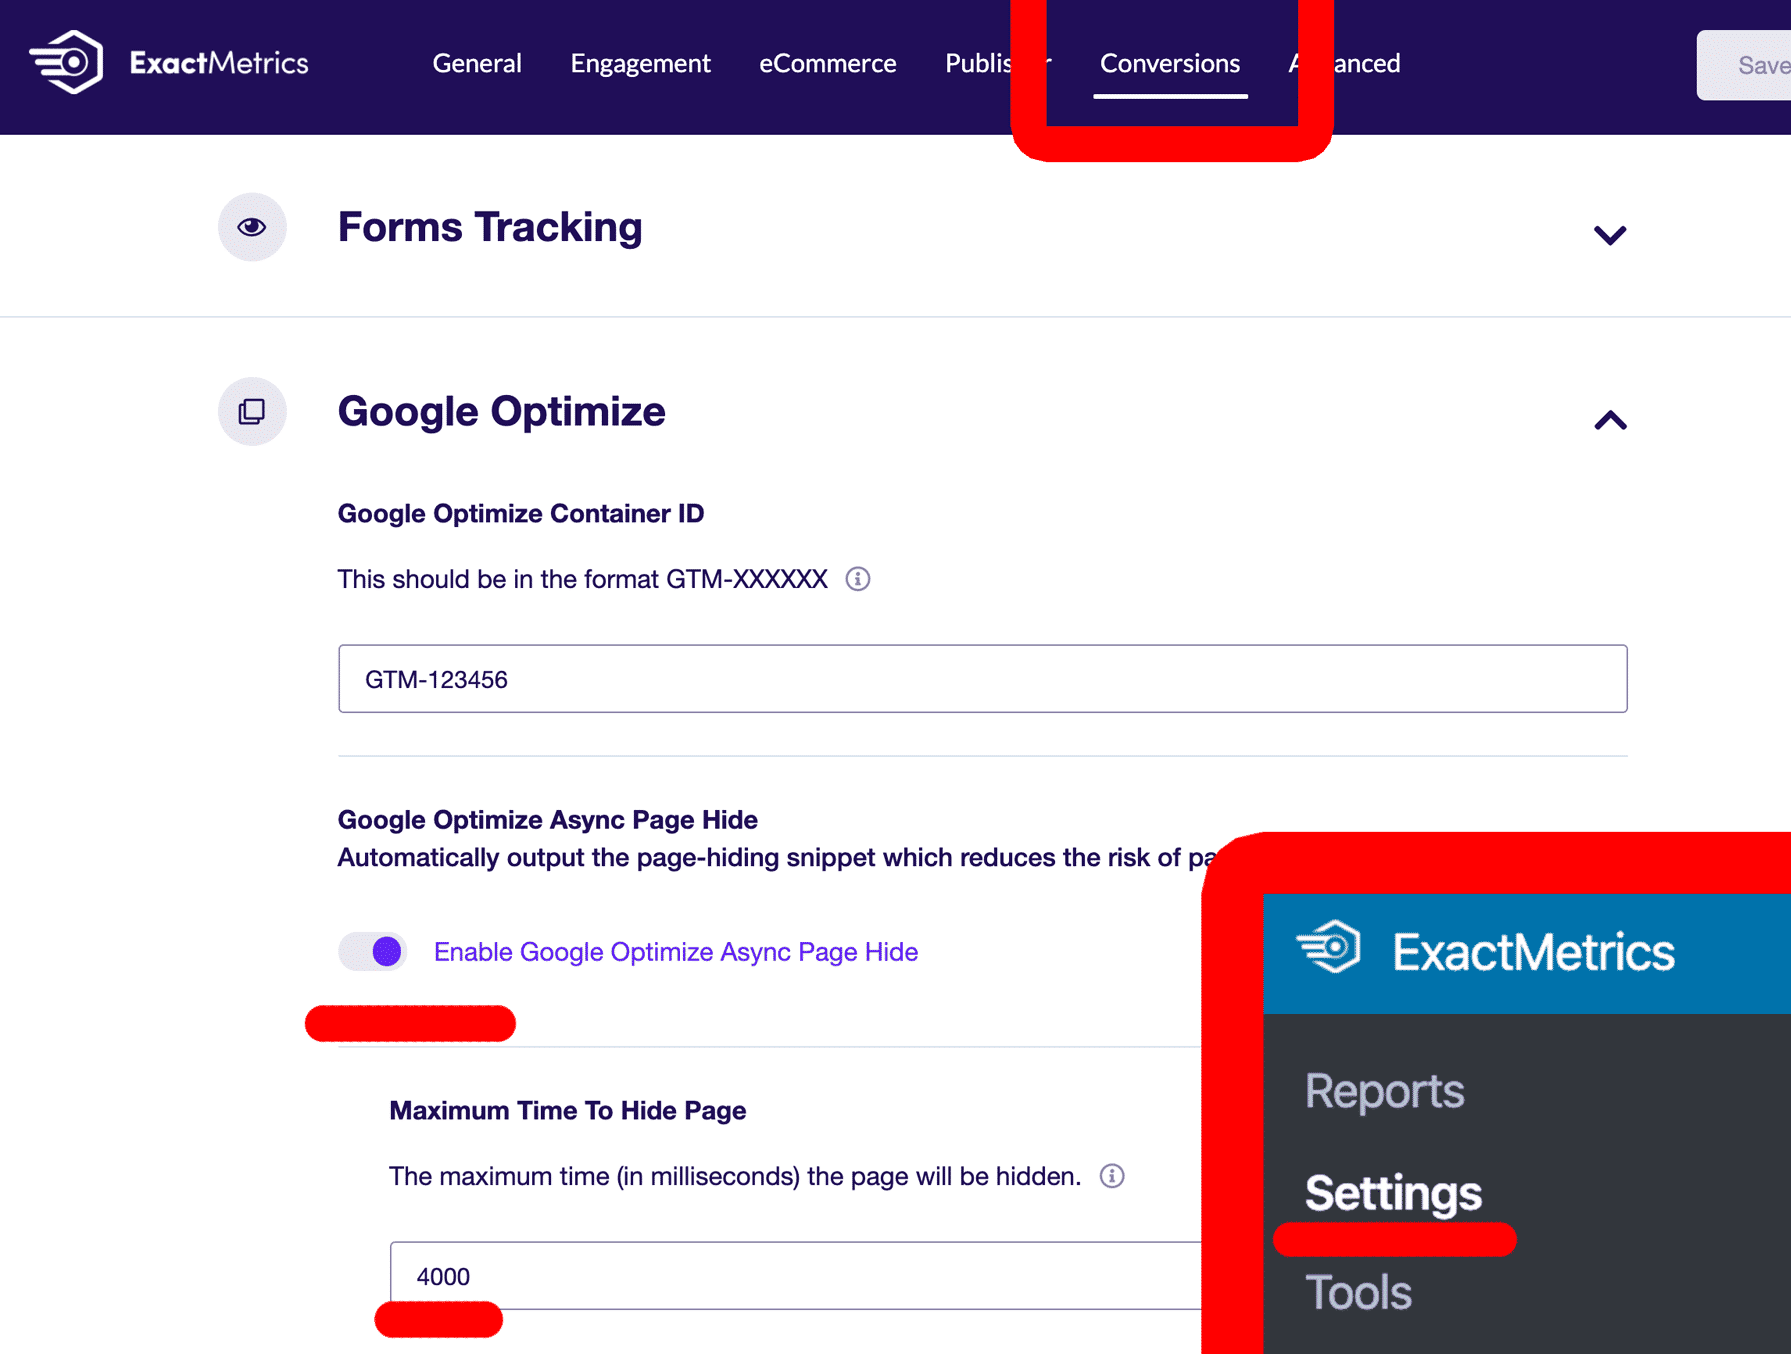Click the ExactMetrics sidebar logo icon
This screenshot has width=1791, height=1354.
point(1328,947)
